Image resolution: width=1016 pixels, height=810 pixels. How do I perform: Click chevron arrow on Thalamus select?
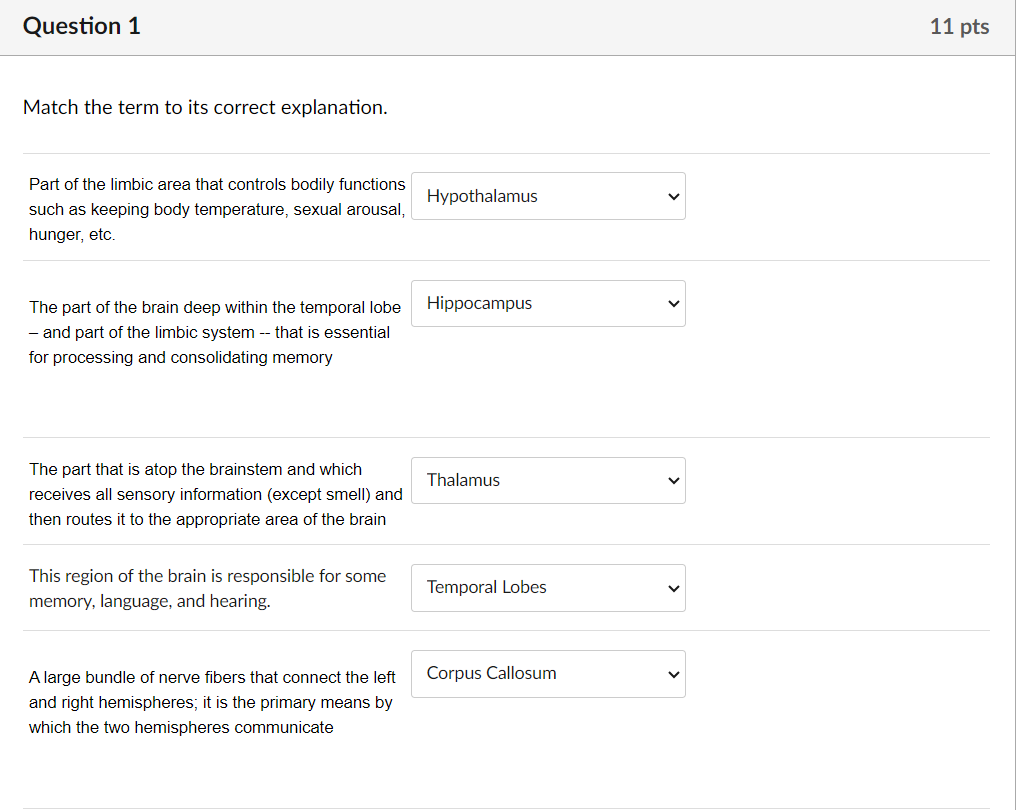pos(674,481)
